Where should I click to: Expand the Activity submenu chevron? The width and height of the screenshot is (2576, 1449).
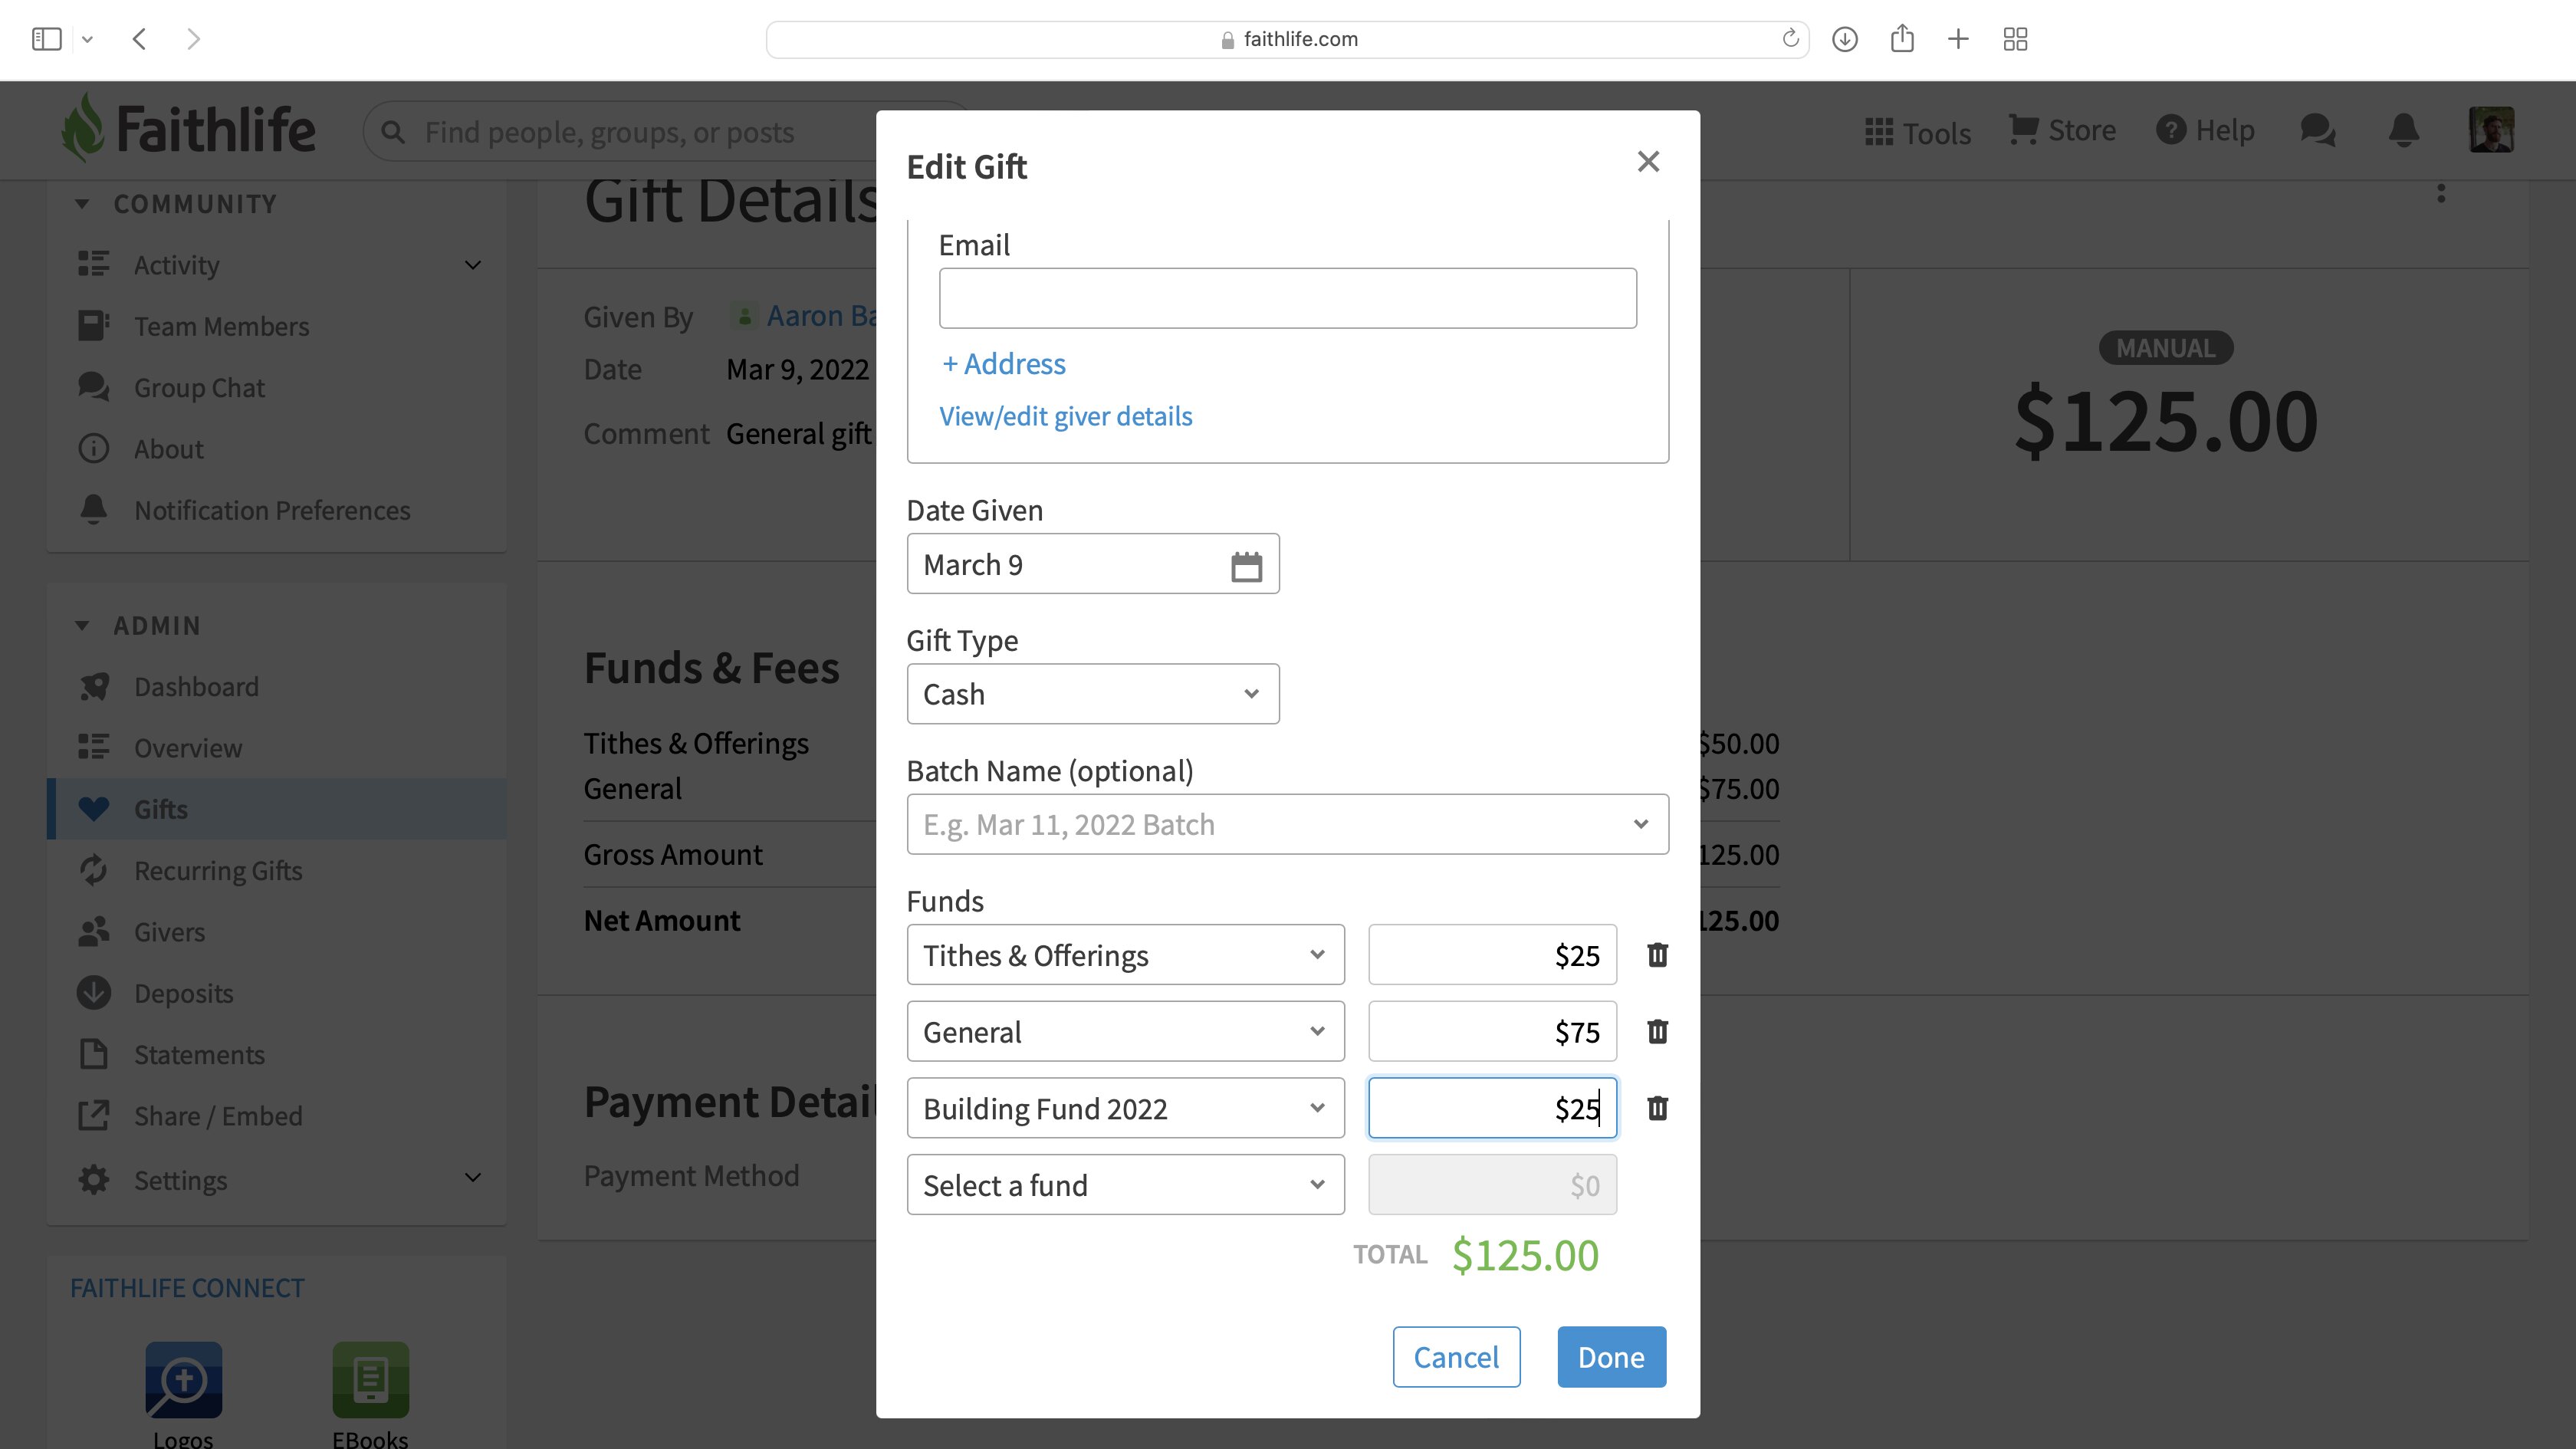click(473, 265)
